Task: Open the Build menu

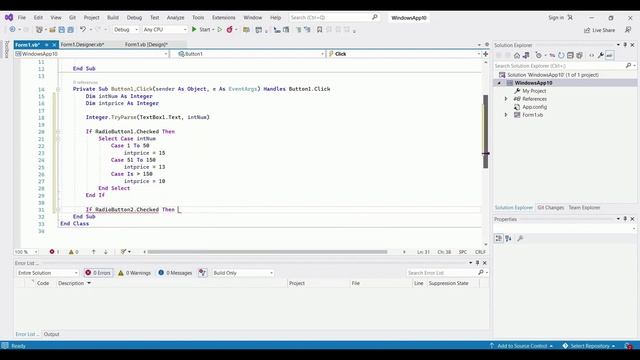Action: [113, 18]
